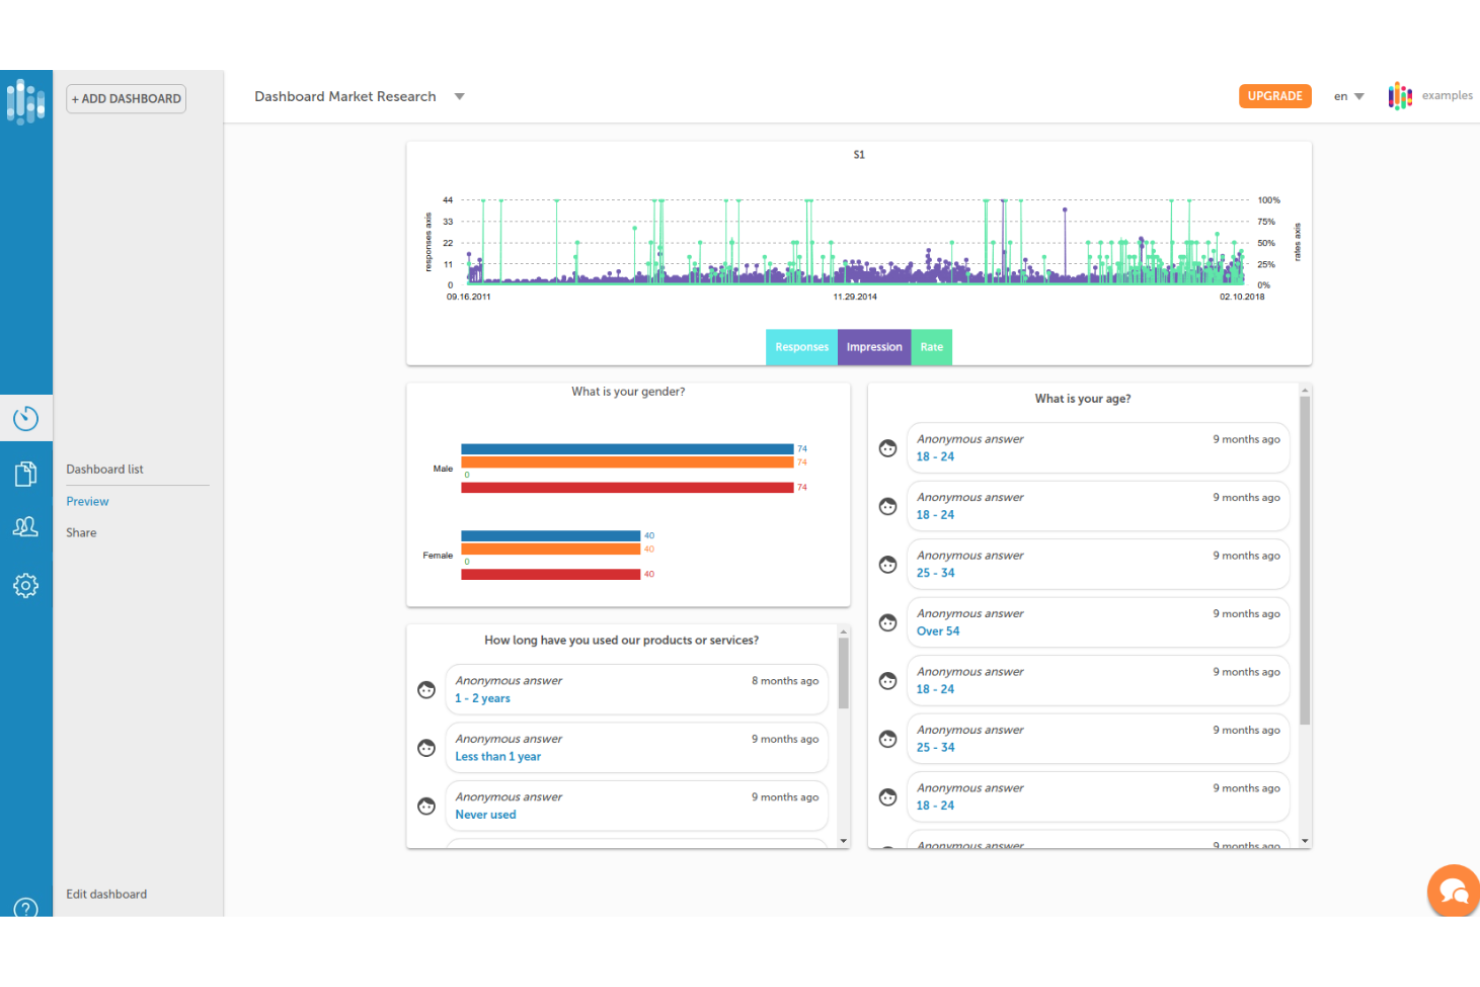Click the red Female bar showing 40
Image resolution: width=1480 pixels, height=987 pixels.
(x=550, y=573)
